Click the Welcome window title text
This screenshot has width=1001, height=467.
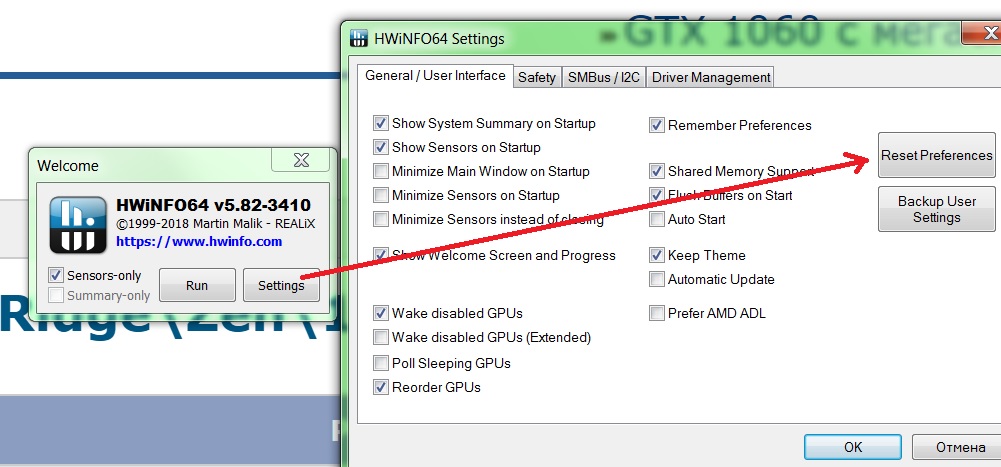coord(68,166)
